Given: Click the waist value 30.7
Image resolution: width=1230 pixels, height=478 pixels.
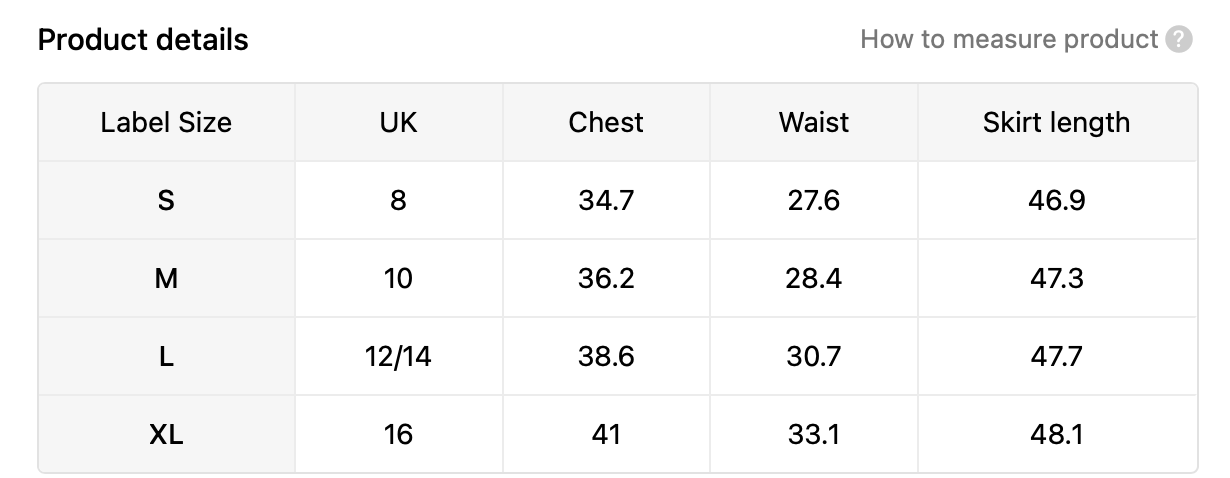Looking at the screenshot, I should [814, 356].
